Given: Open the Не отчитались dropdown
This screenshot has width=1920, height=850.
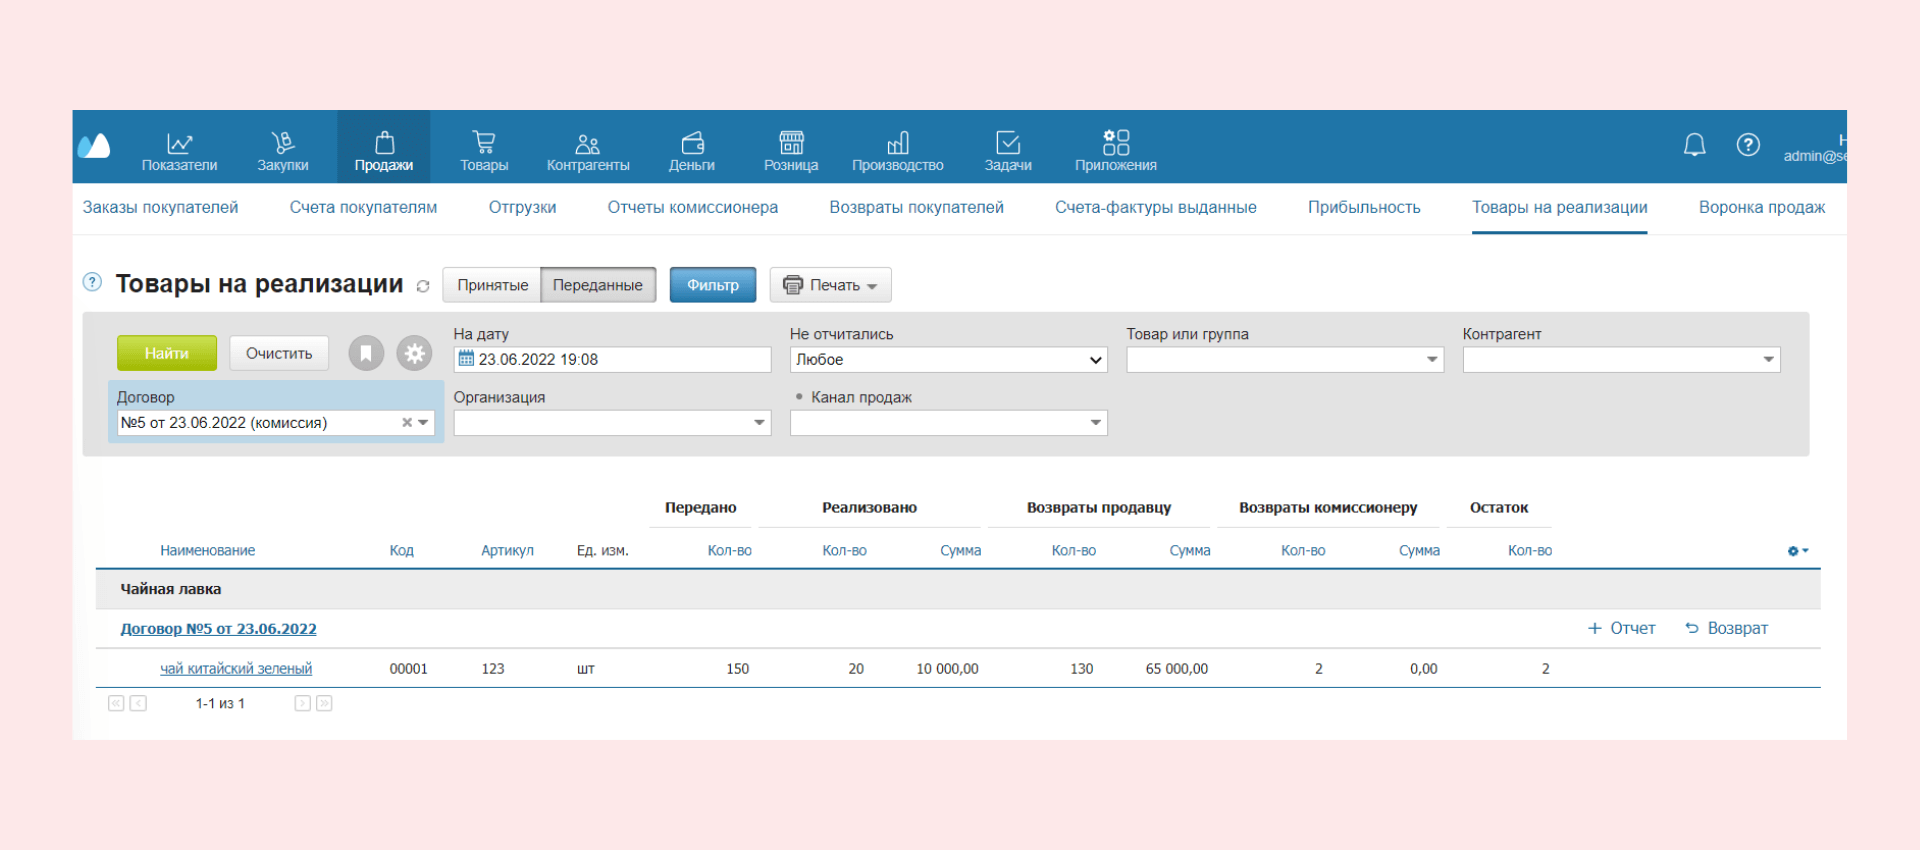Looking at the screenshot, I should click(948, 359).
